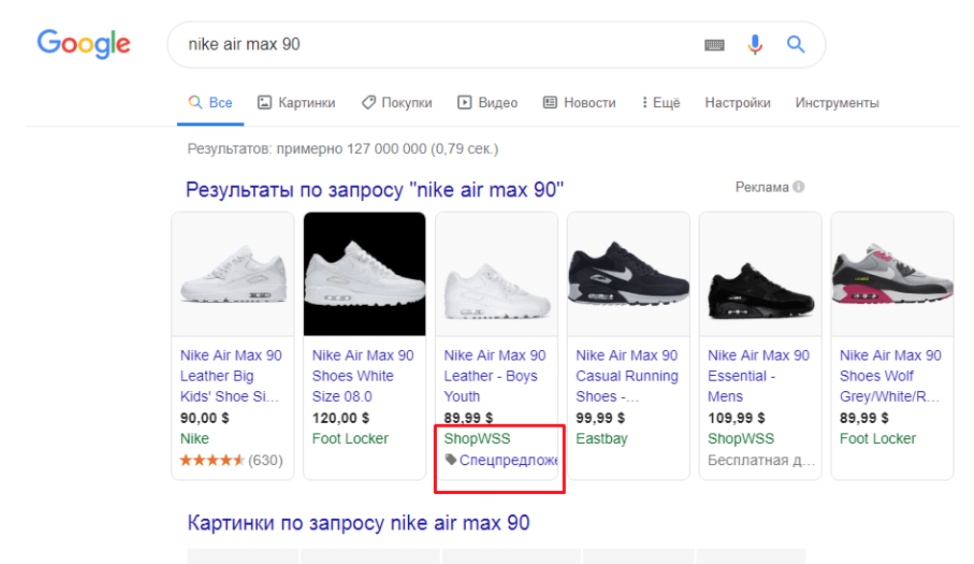Screen dimensions: 974x564
Task: Expand Инструменты search tools
Action: tap(836, 103)
